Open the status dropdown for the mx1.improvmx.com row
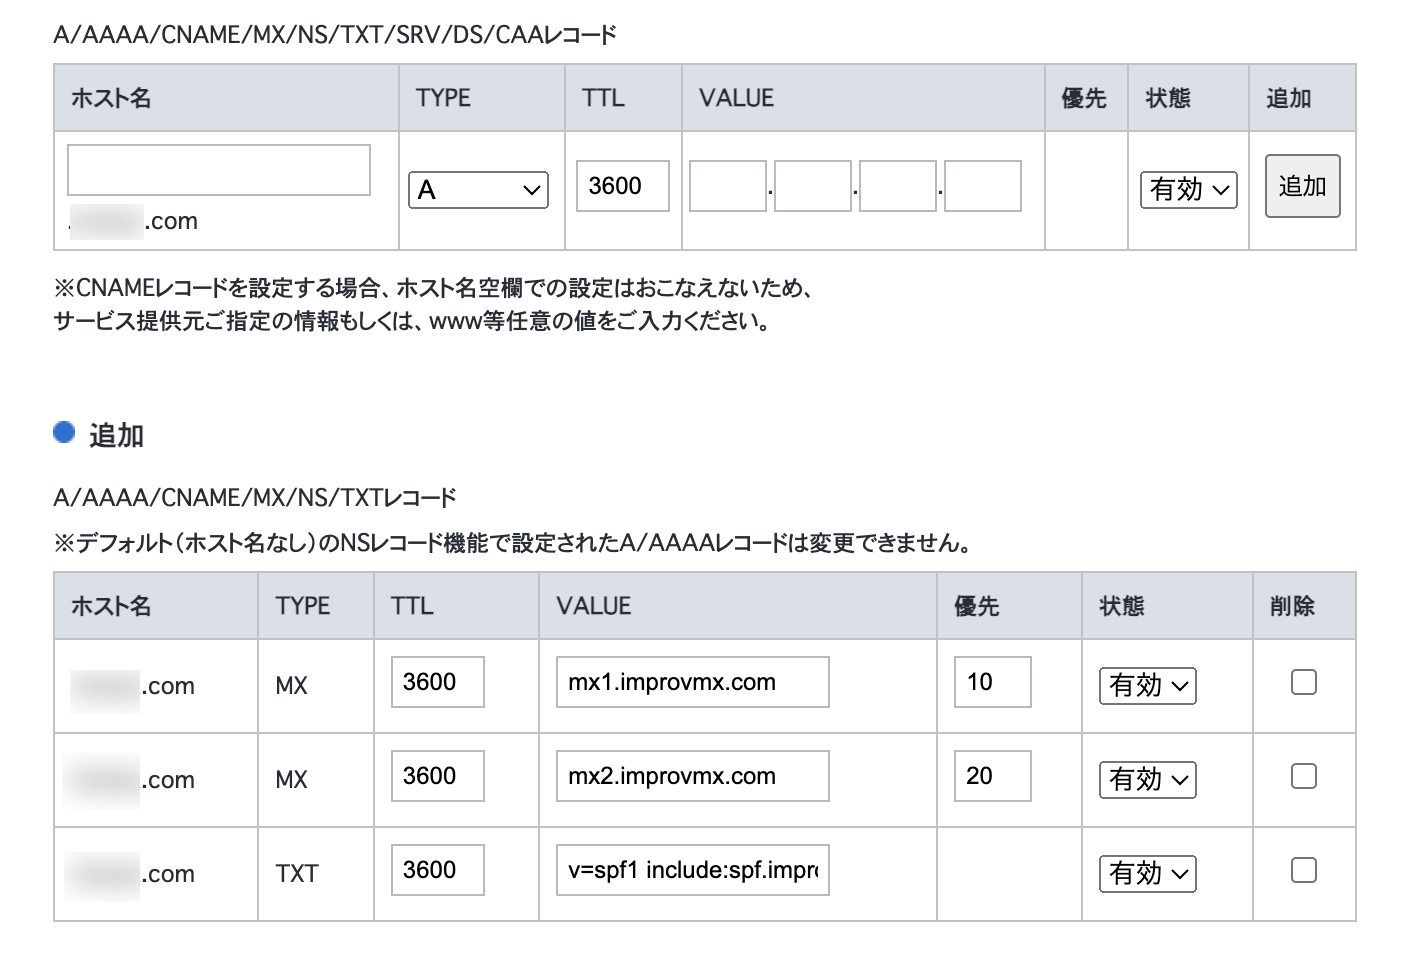The height and width of the screenshot is (964, 1414). click(1147, 686)
